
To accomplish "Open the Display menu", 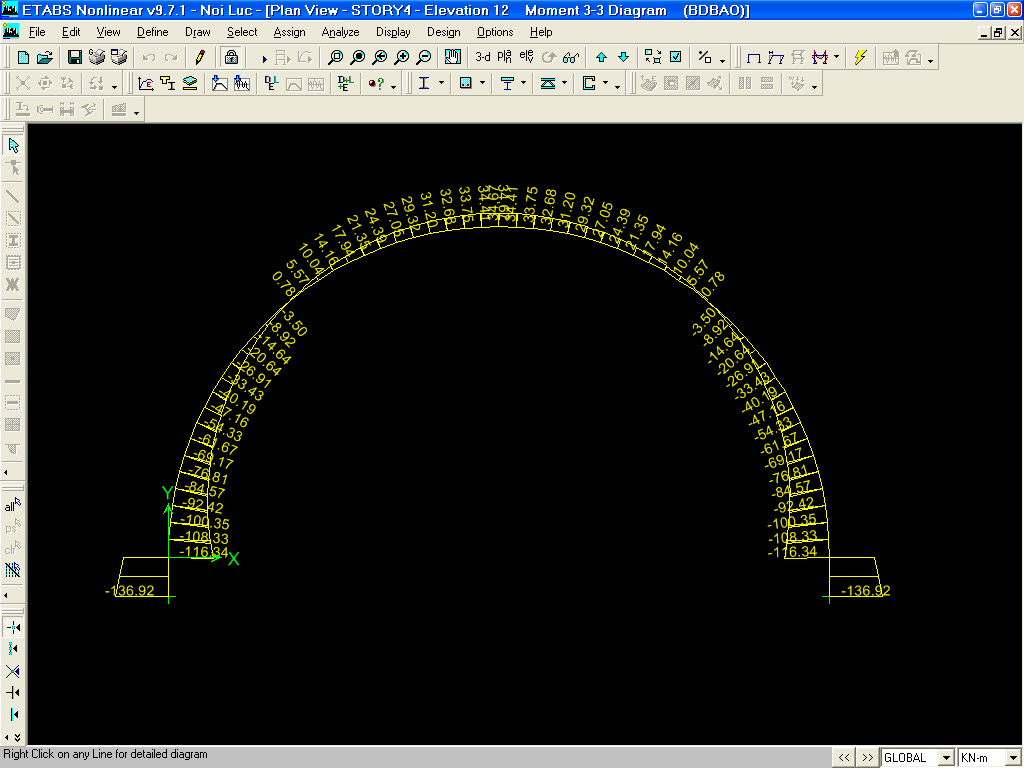I will pyautogui.click(x=393, y=32).
